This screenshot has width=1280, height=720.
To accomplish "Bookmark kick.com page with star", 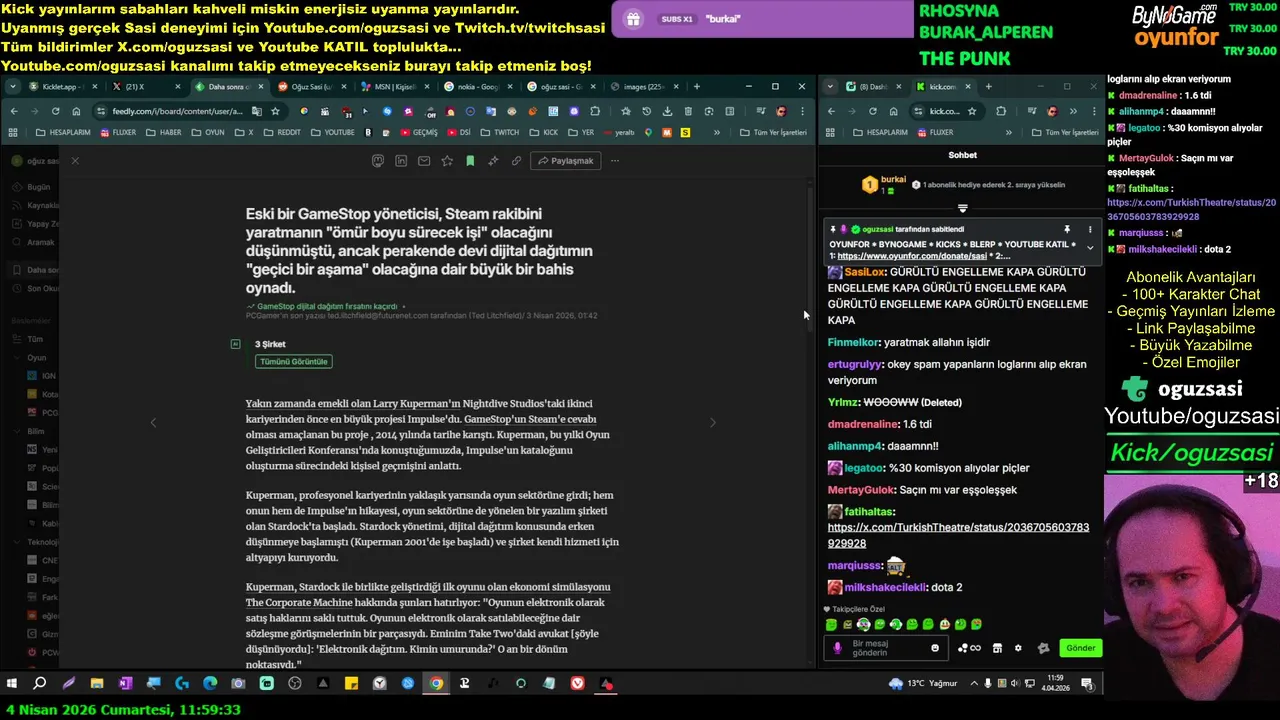I will coord(971,111).
